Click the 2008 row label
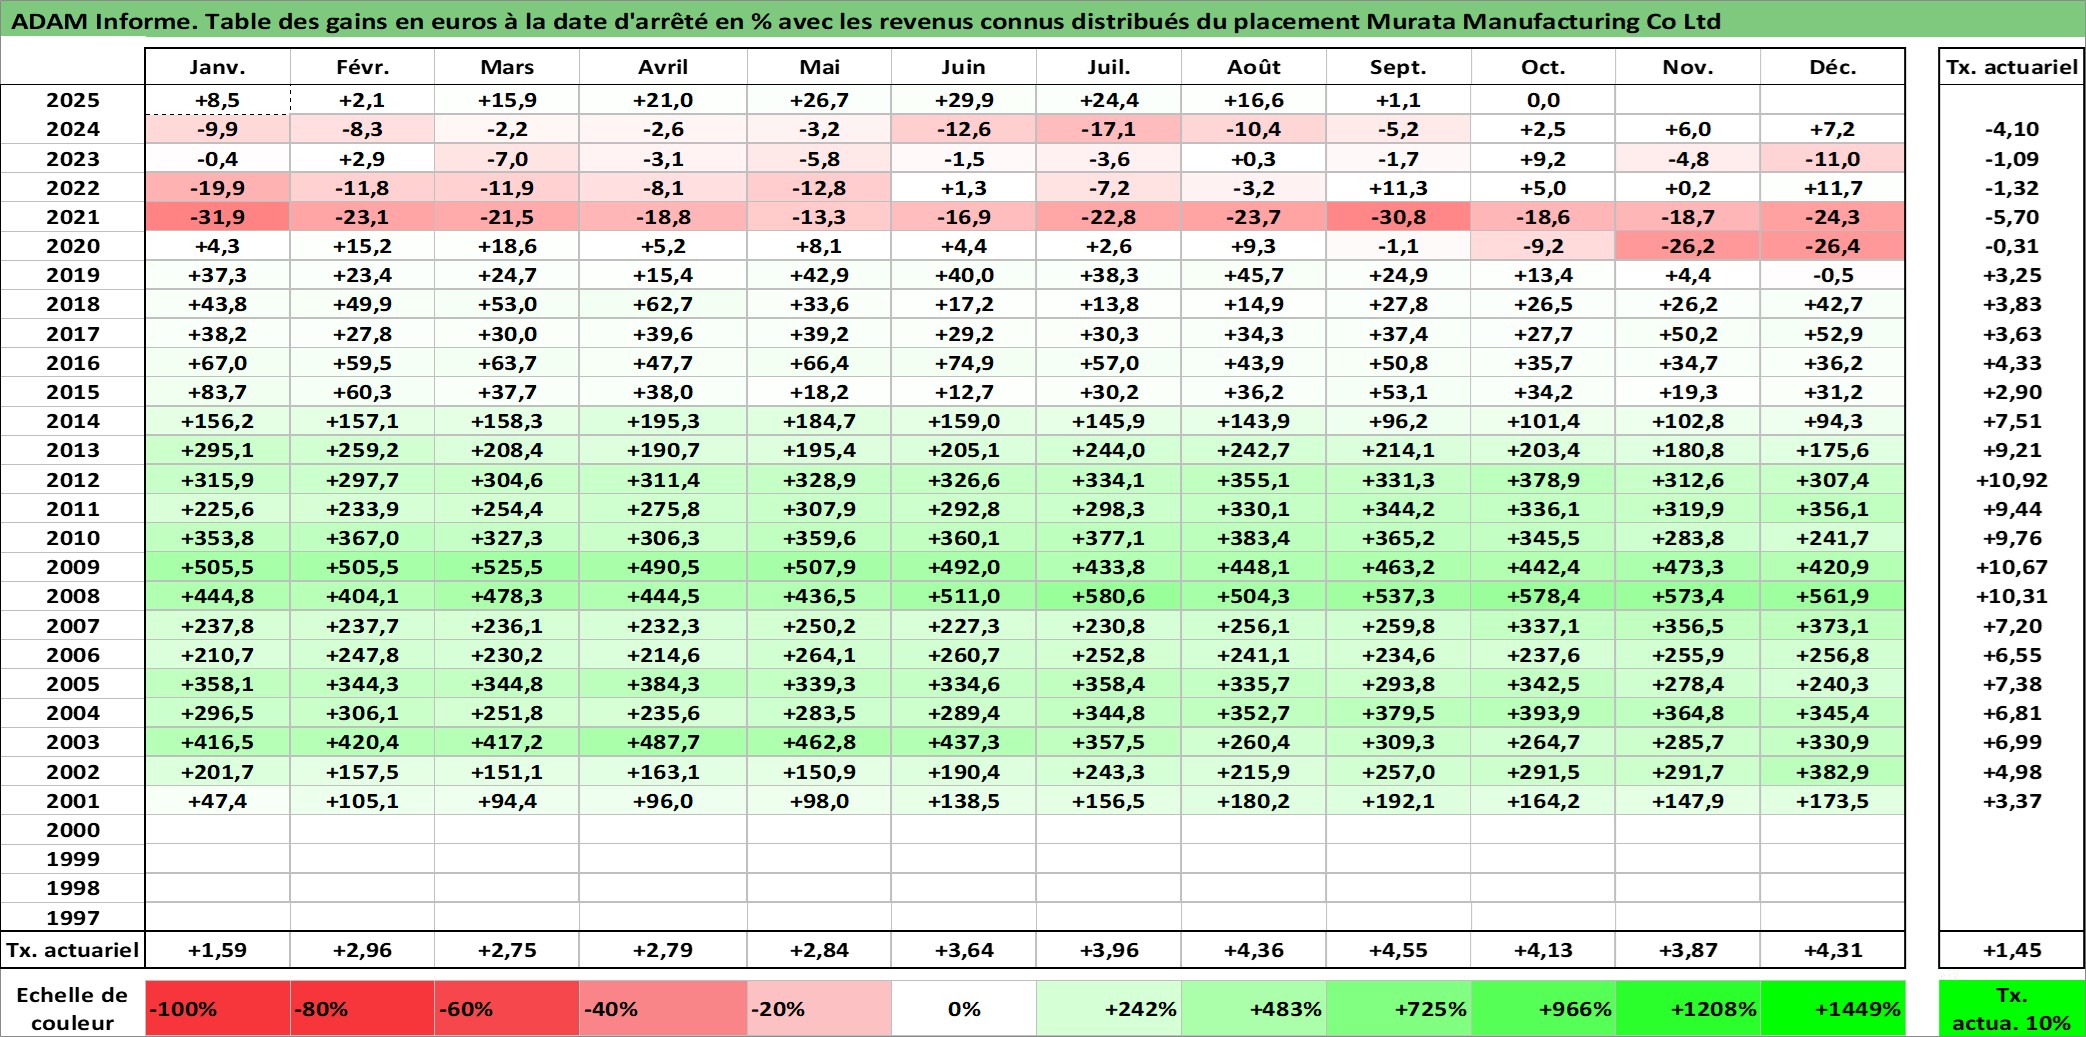This screenshot has width=2086, height=1037. click(73, 596)
